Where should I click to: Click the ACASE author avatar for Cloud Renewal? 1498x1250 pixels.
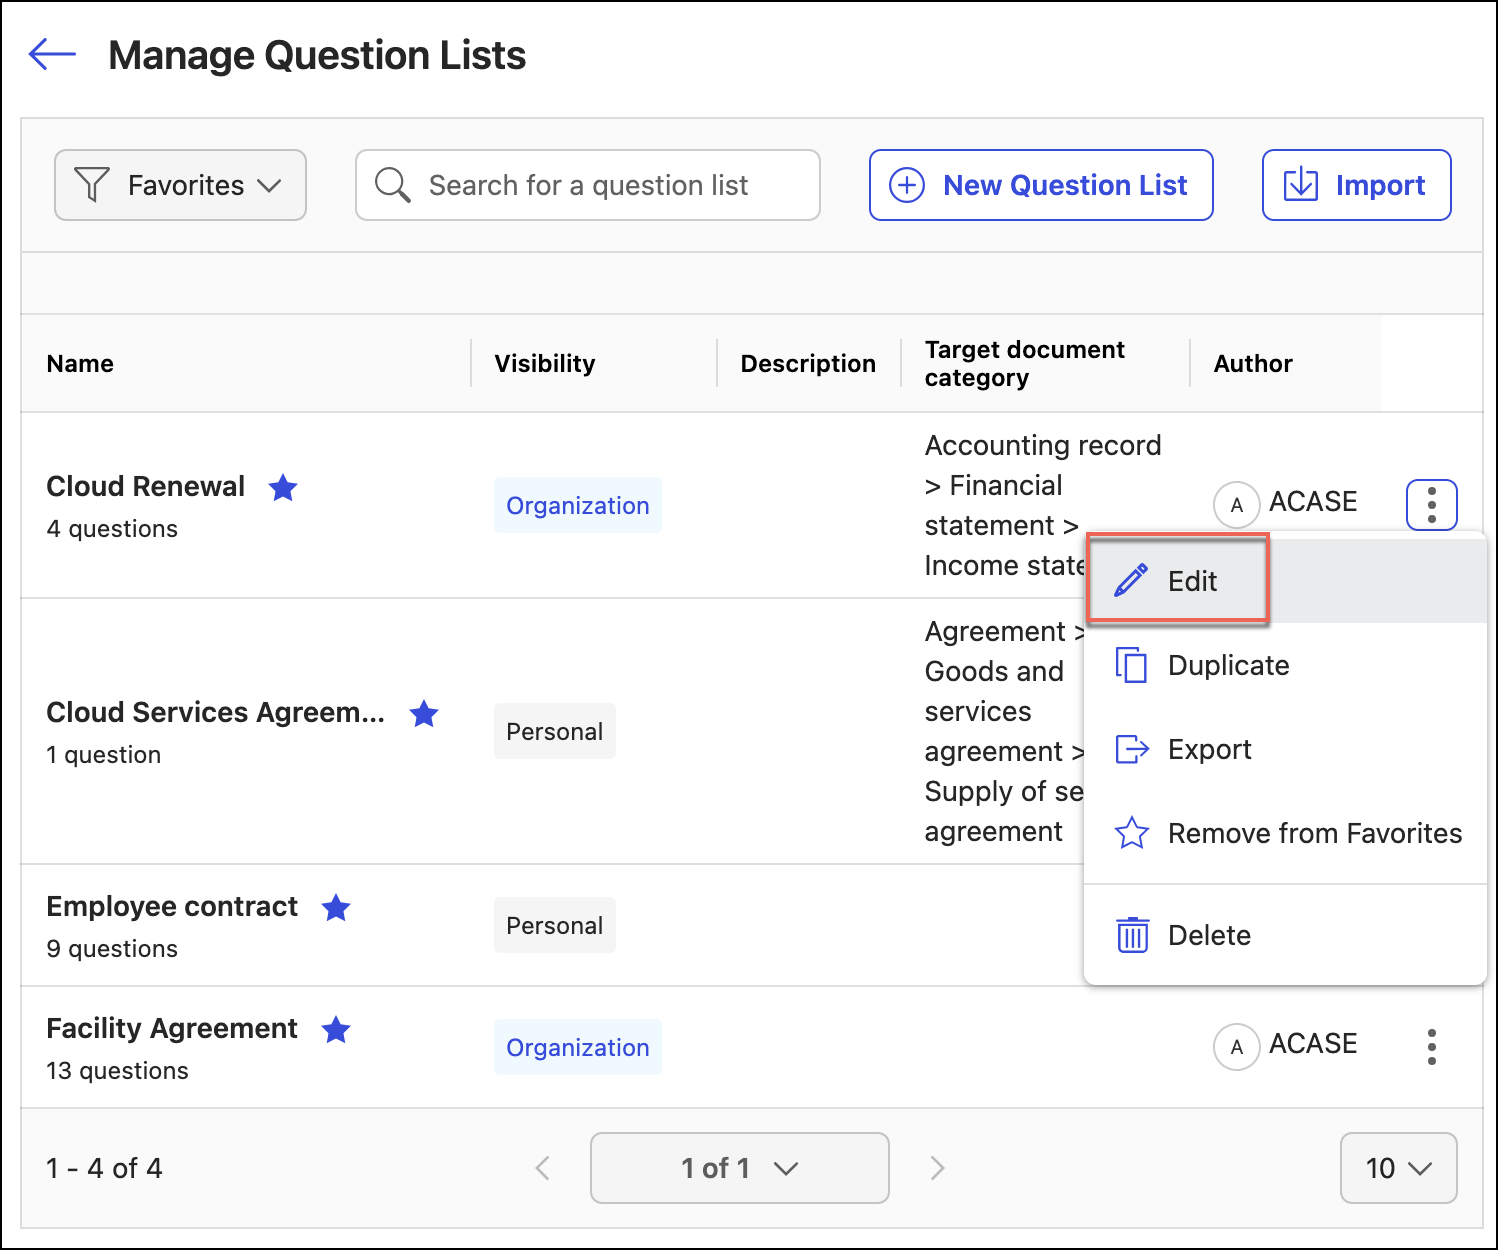coord(1237,504)
